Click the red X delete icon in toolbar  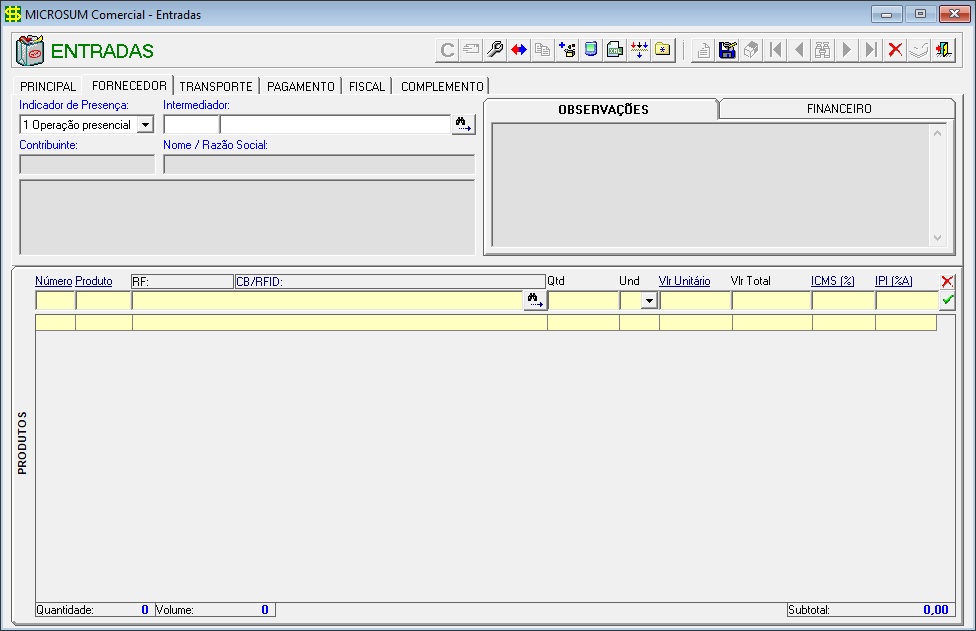pos(895,50)
